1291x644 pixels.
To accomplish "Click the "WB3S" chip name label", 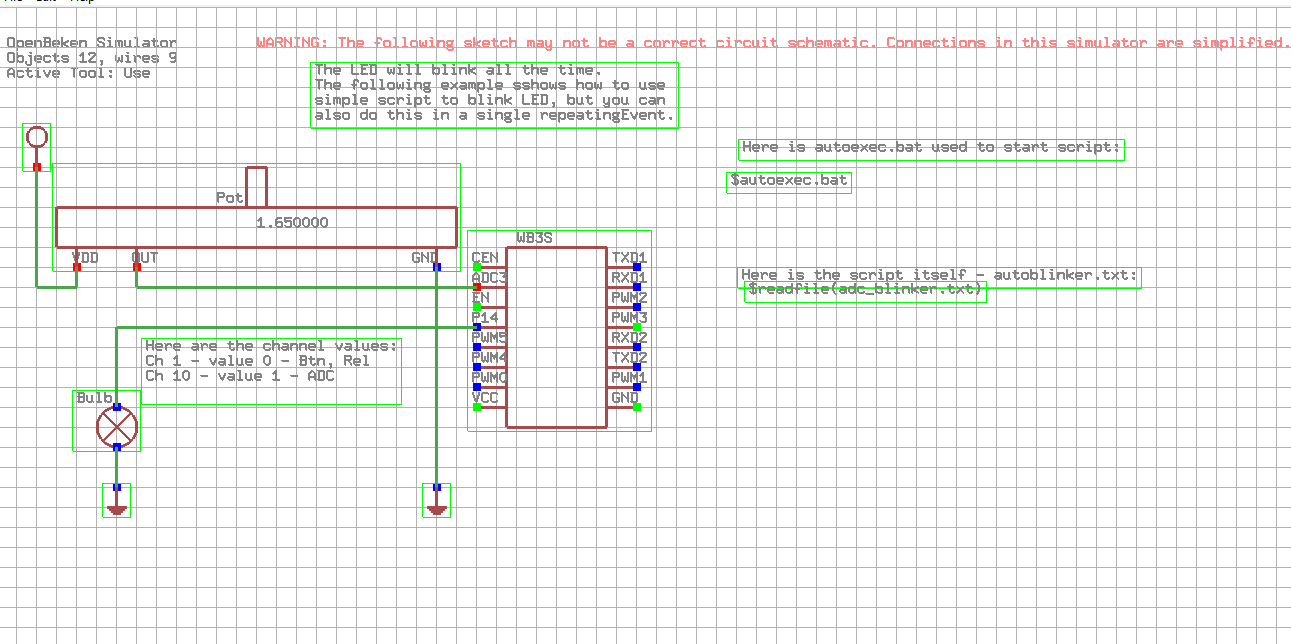I will [x=535, y=238].
